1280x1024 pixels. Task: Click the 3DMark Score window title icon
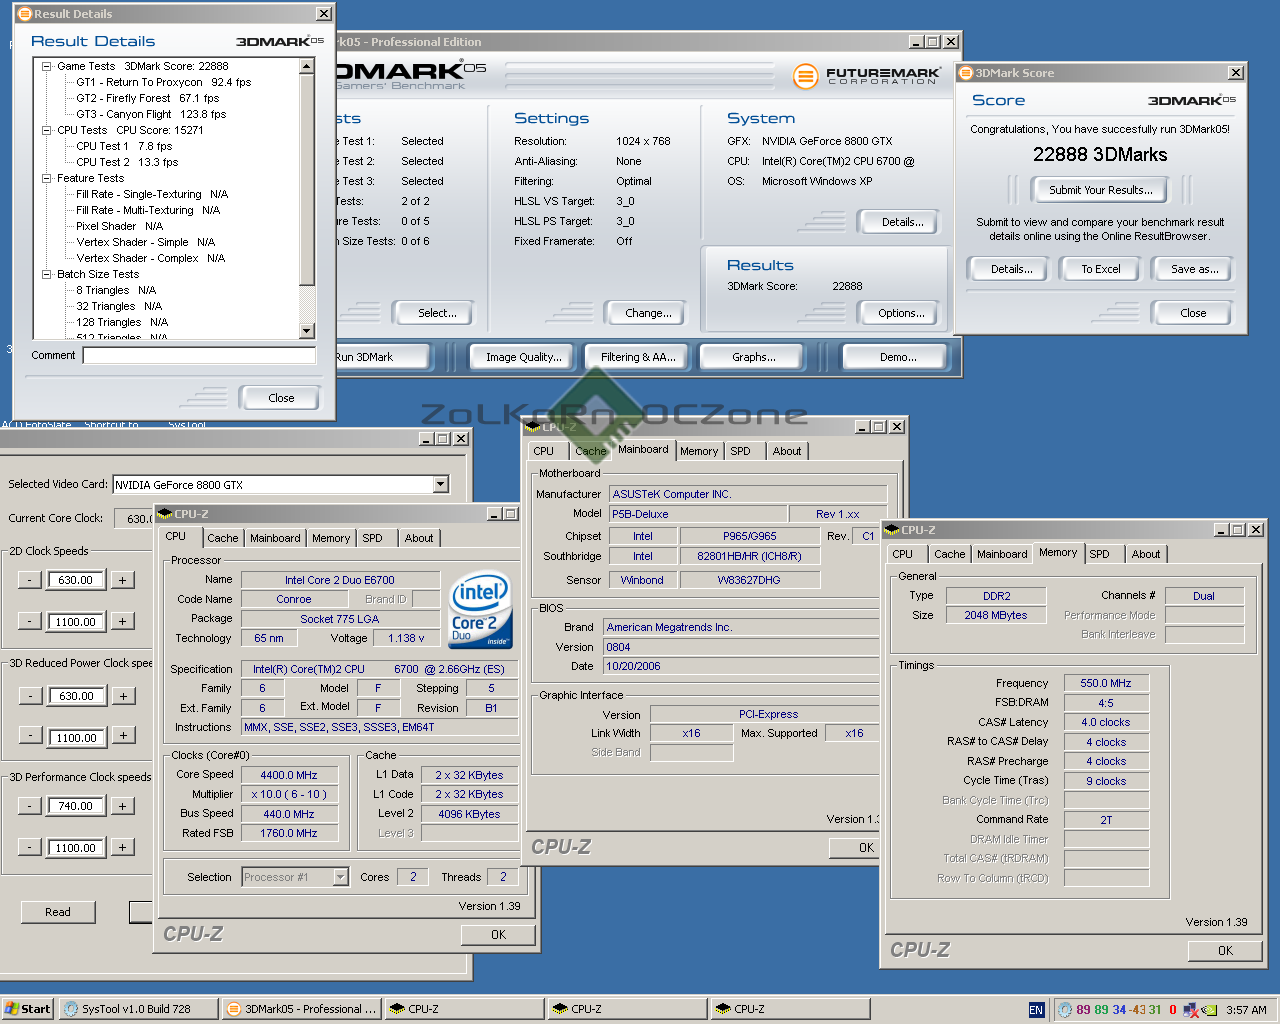point(966,73)
